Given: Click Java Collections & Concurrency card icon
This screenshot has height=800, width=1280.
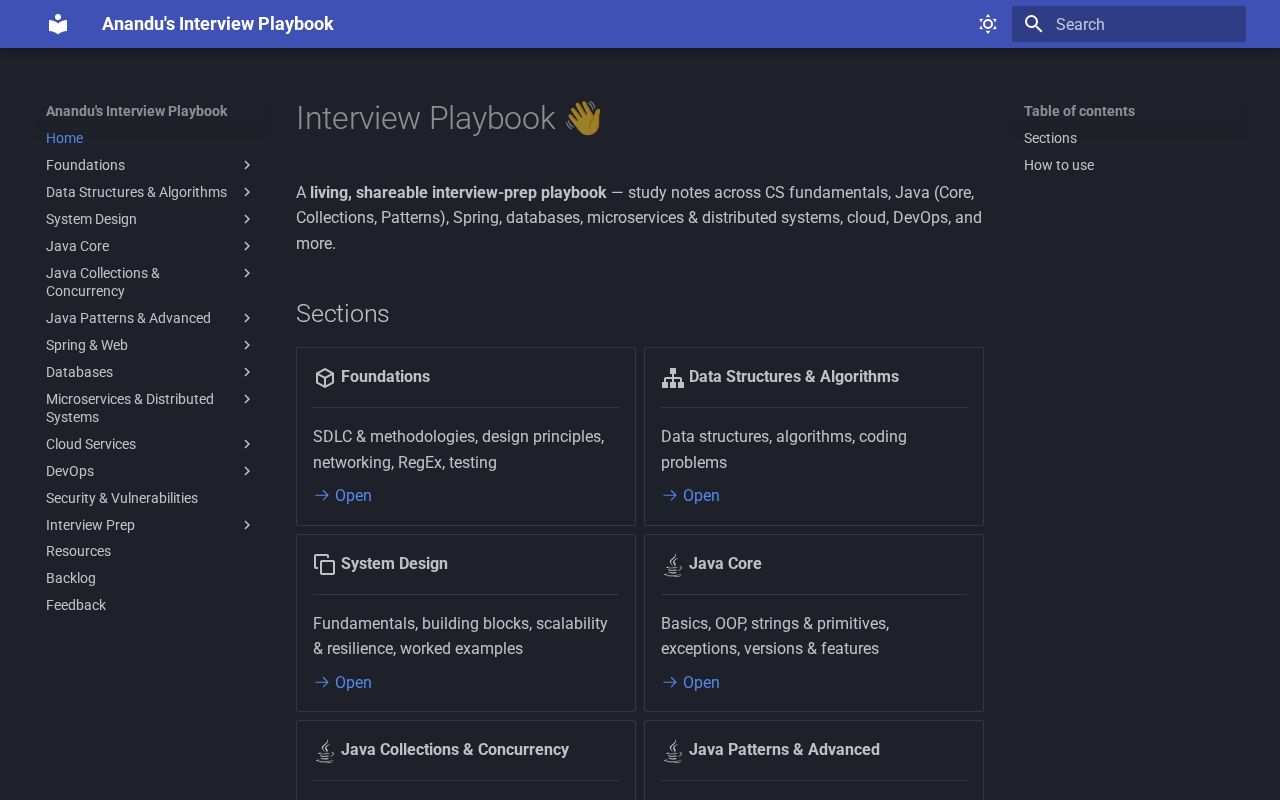Looking at the screenshot, I should [324, 750].
